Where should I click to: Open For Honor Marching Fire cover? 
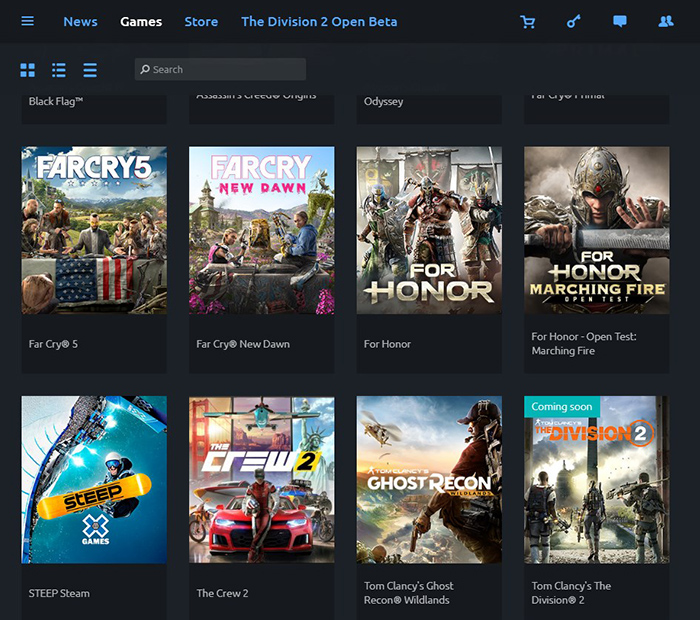(x=597, y=230)
